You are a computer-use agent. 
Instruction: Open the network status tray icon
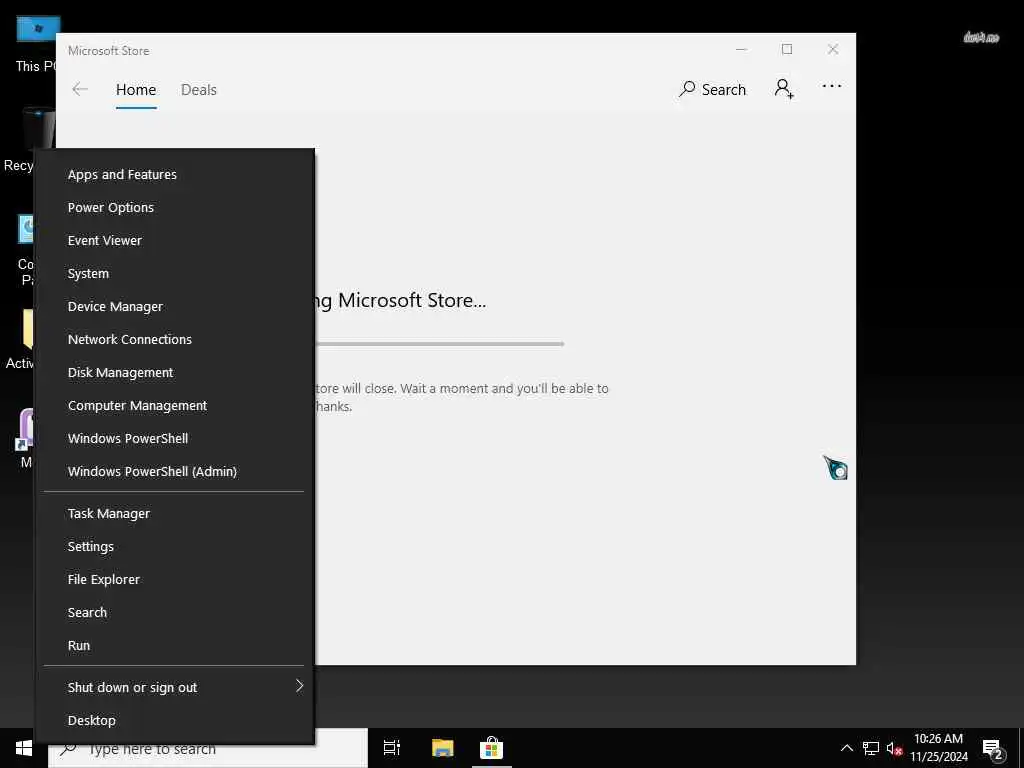pos(871,748)
